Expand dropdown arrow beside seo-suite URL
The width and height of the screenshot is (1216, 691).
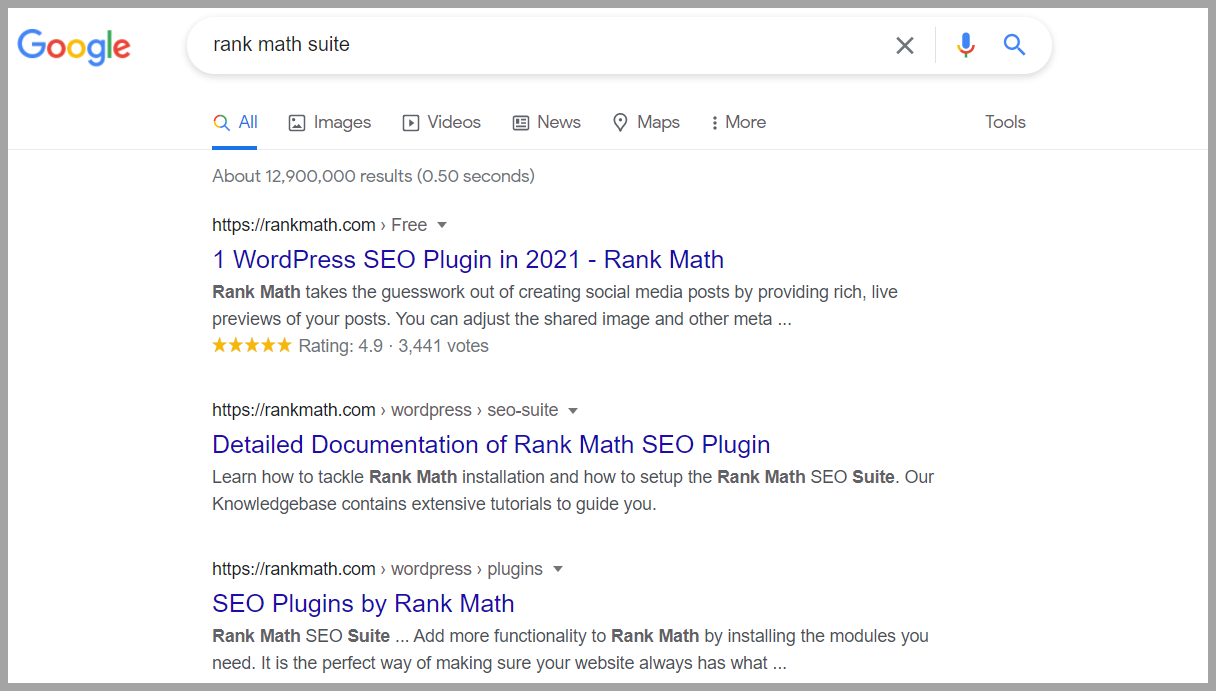click(573, 410)
